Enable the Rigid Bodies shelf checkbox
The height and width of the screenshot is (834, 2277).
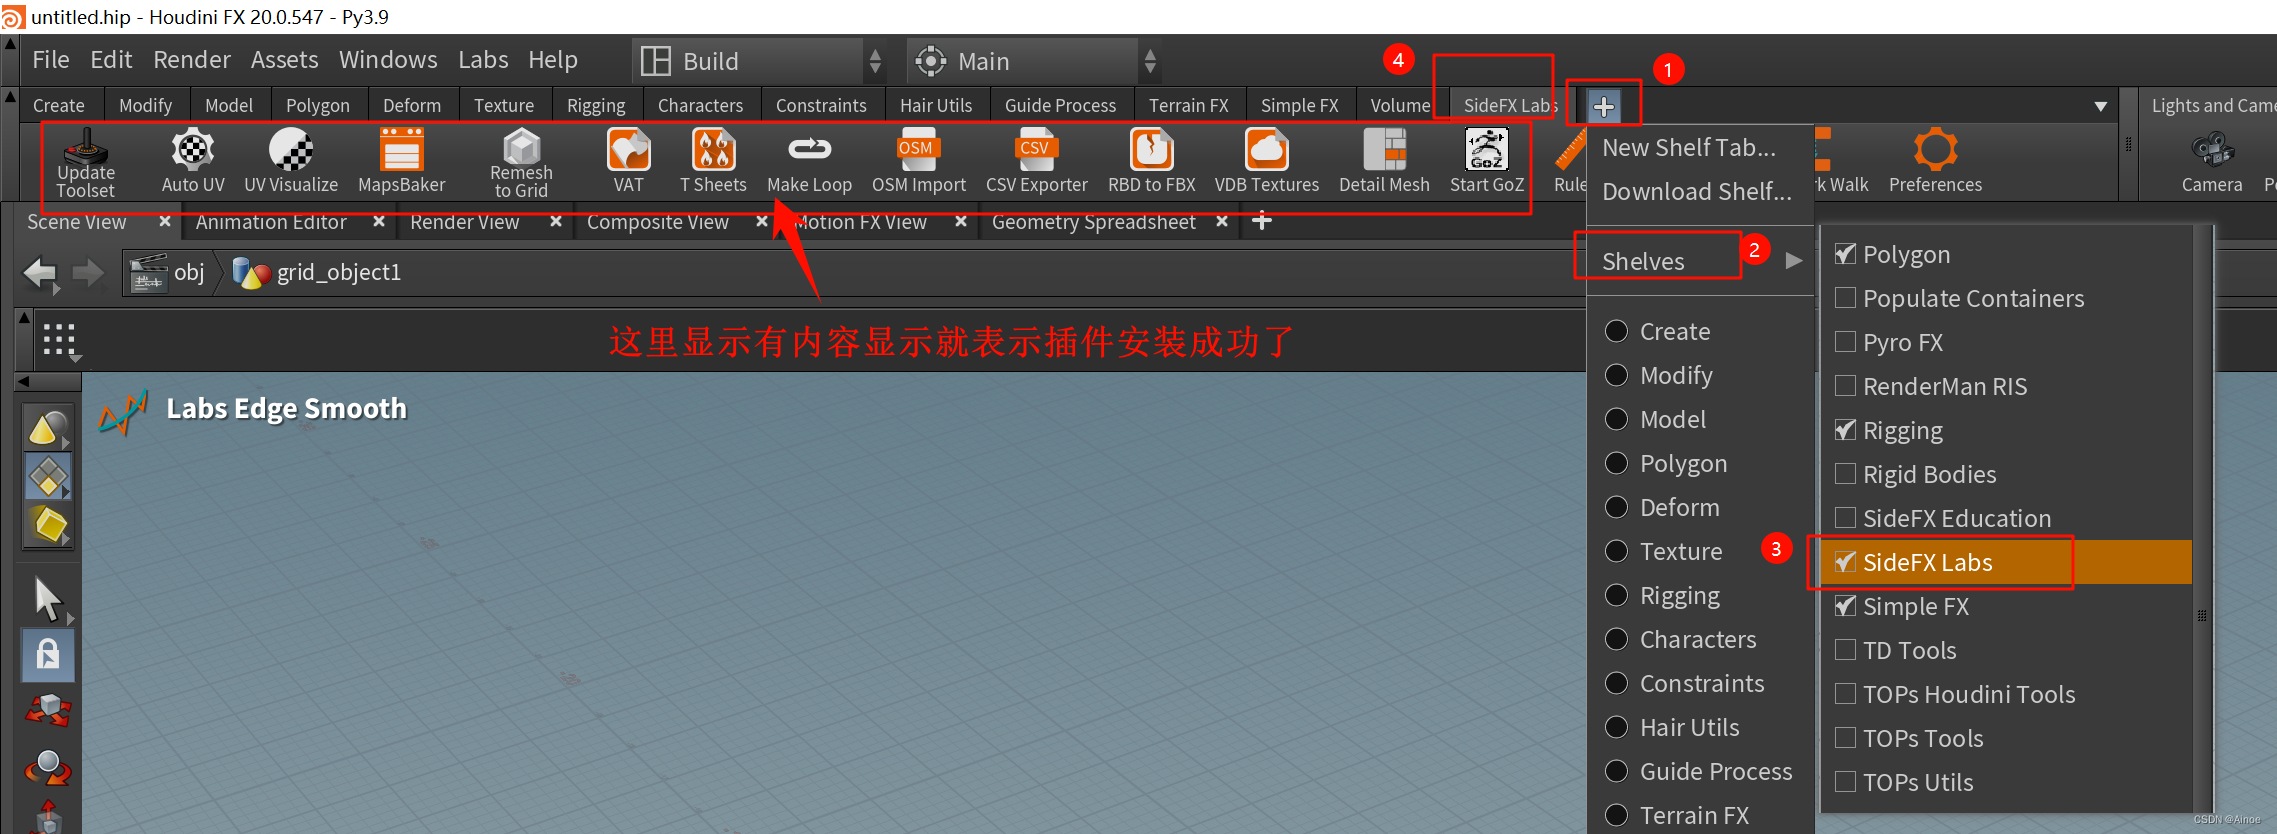tap(1845, 474)
